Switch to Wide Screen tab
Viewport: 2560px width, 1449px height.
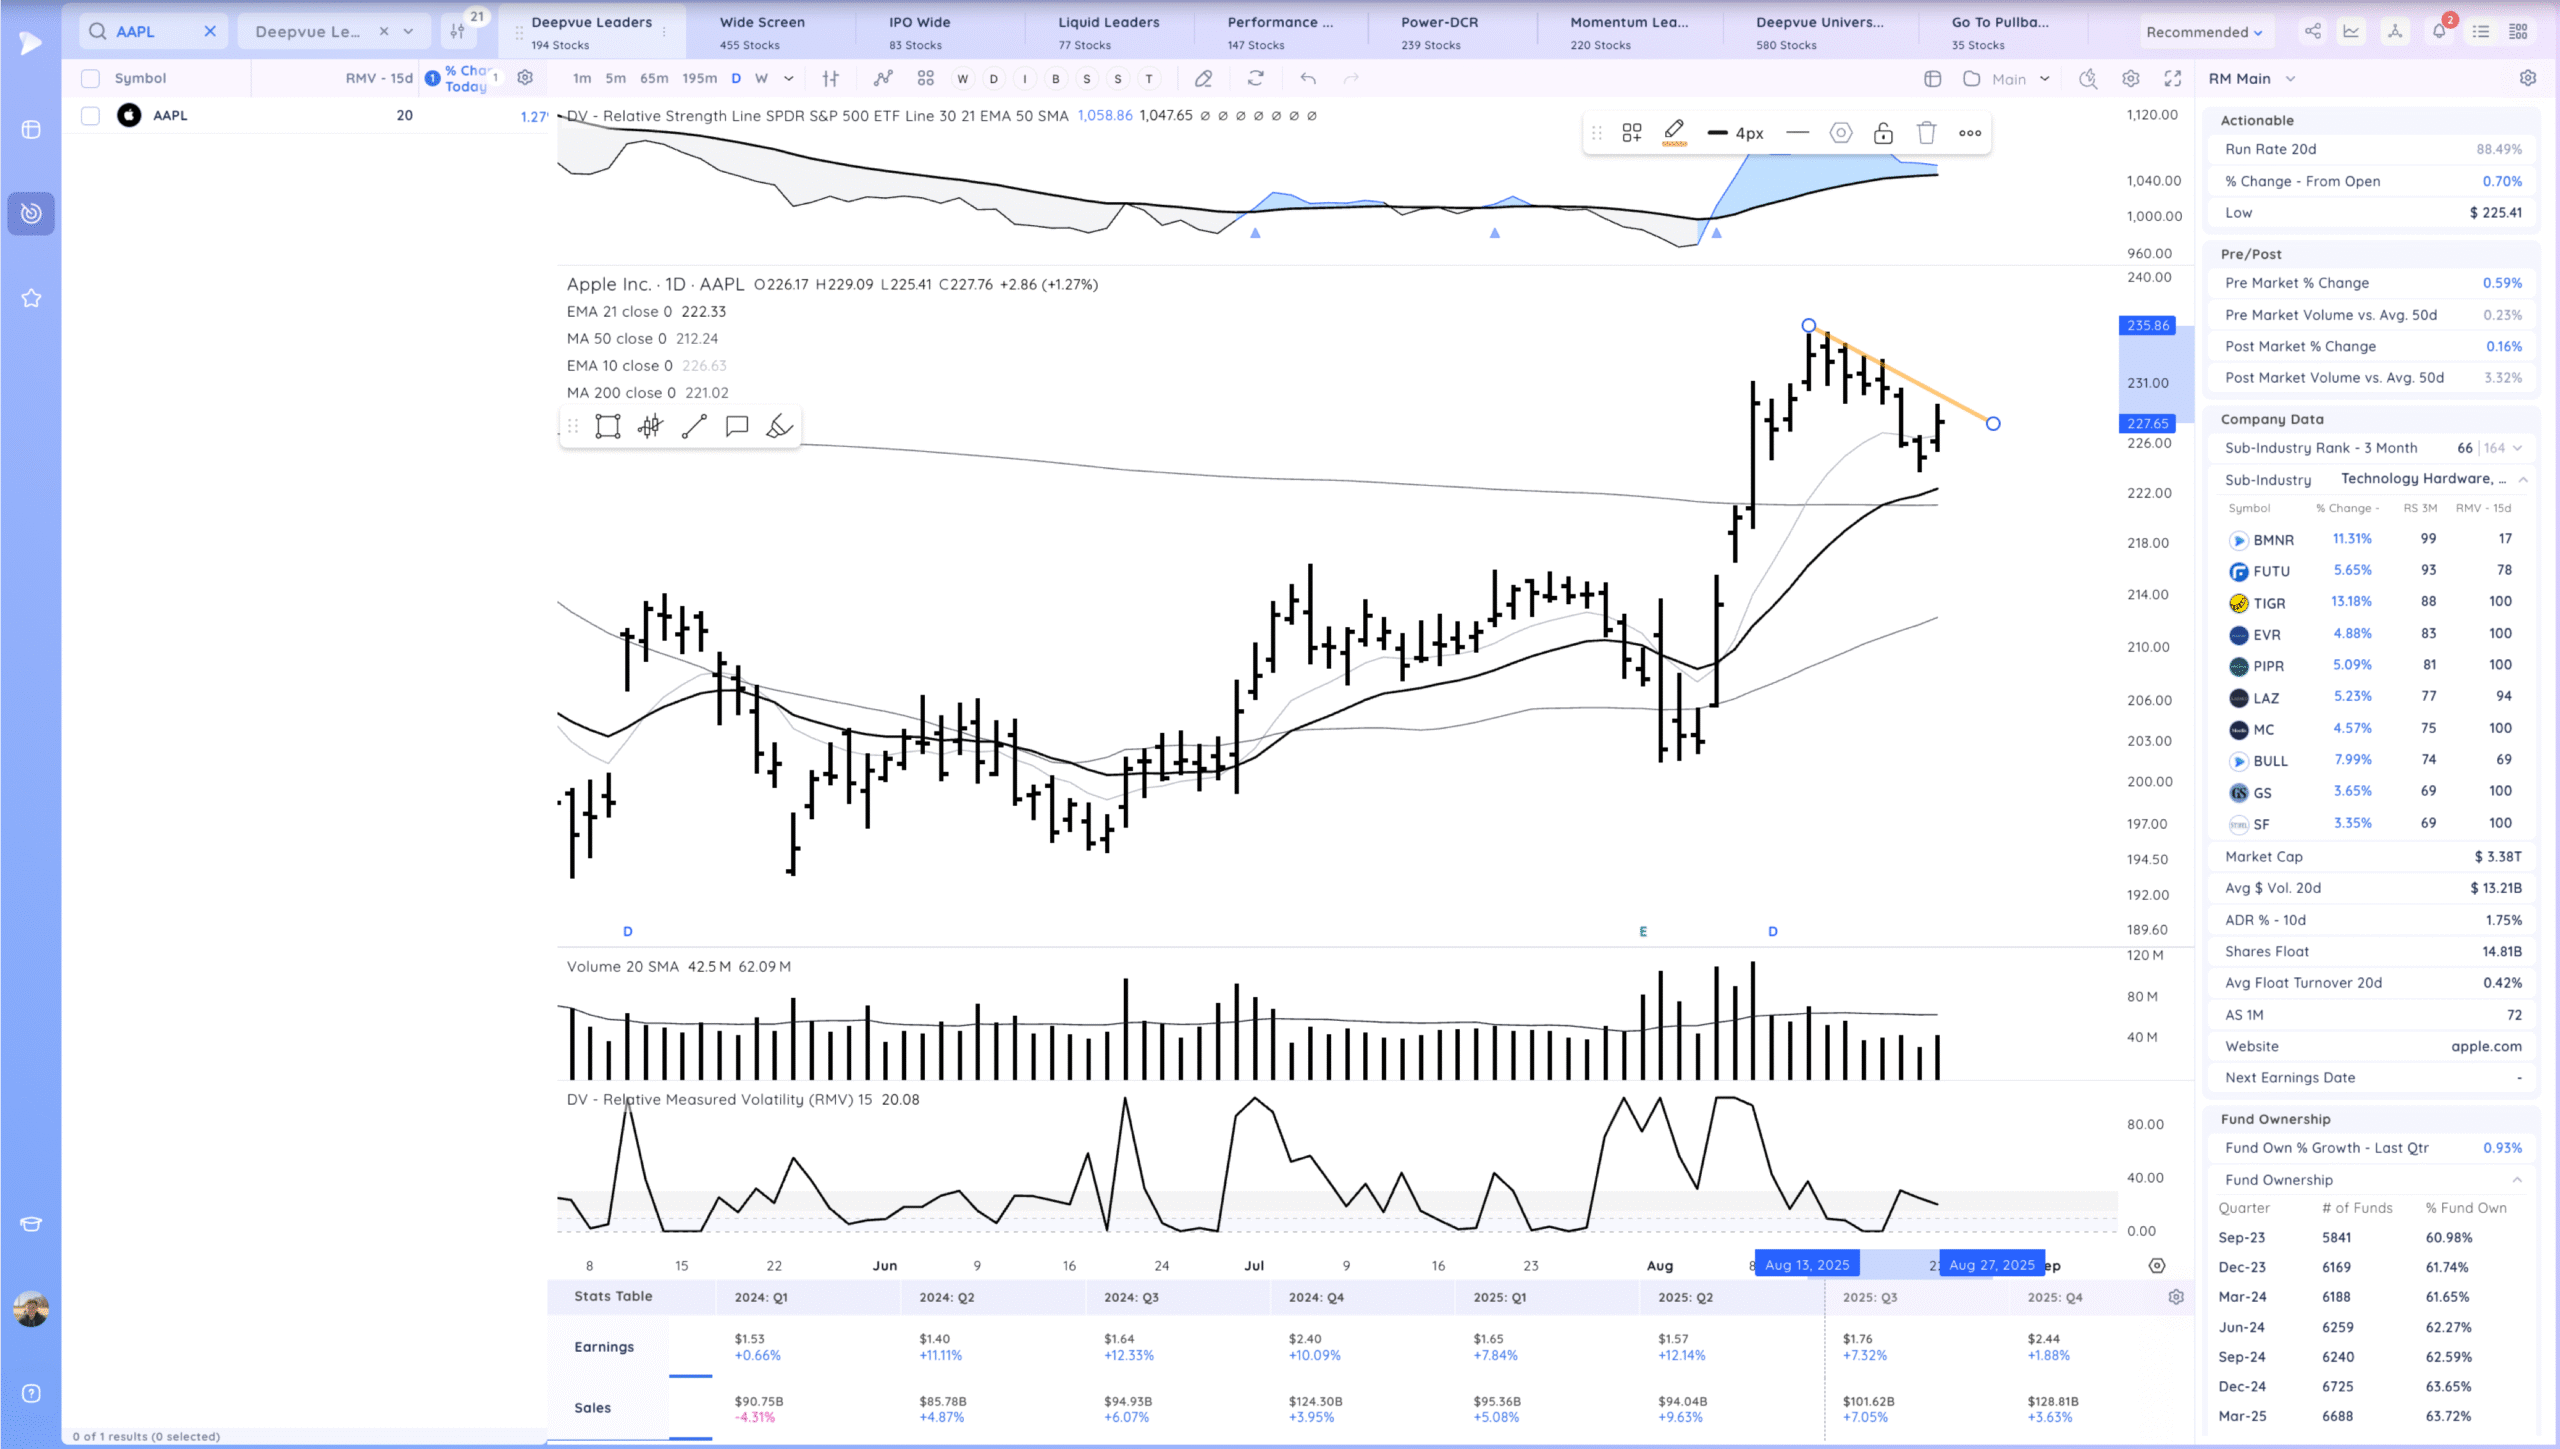762,32
